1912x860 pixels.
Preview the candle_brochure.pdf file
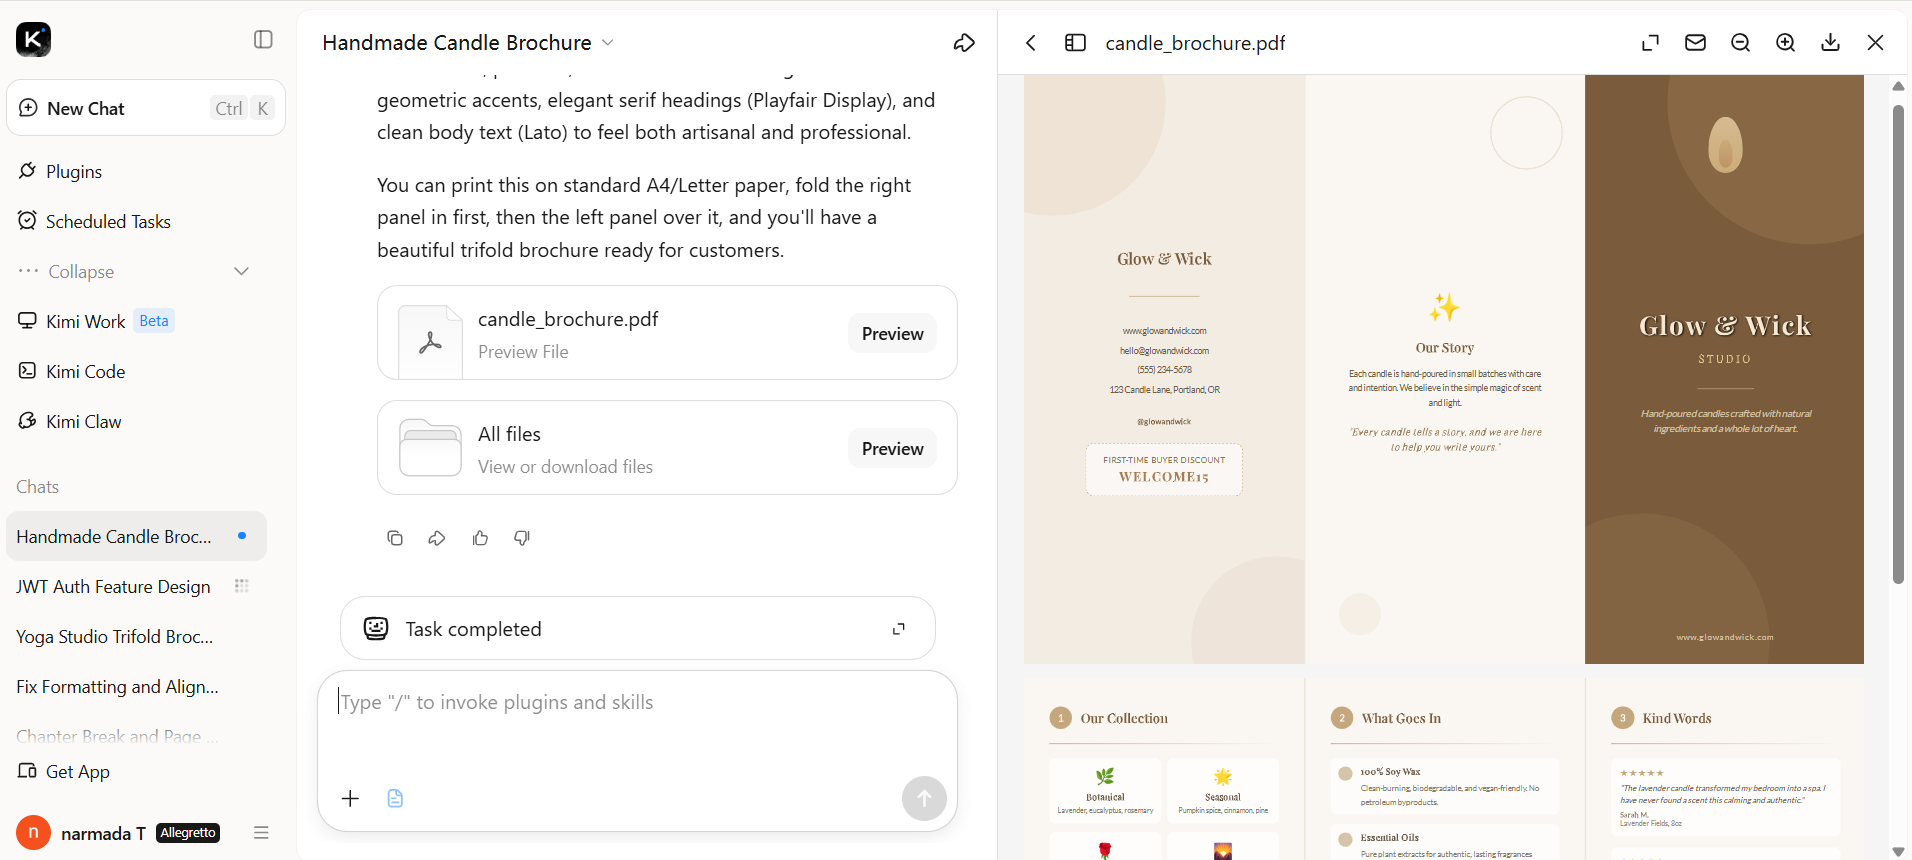(x=892, y=334)
